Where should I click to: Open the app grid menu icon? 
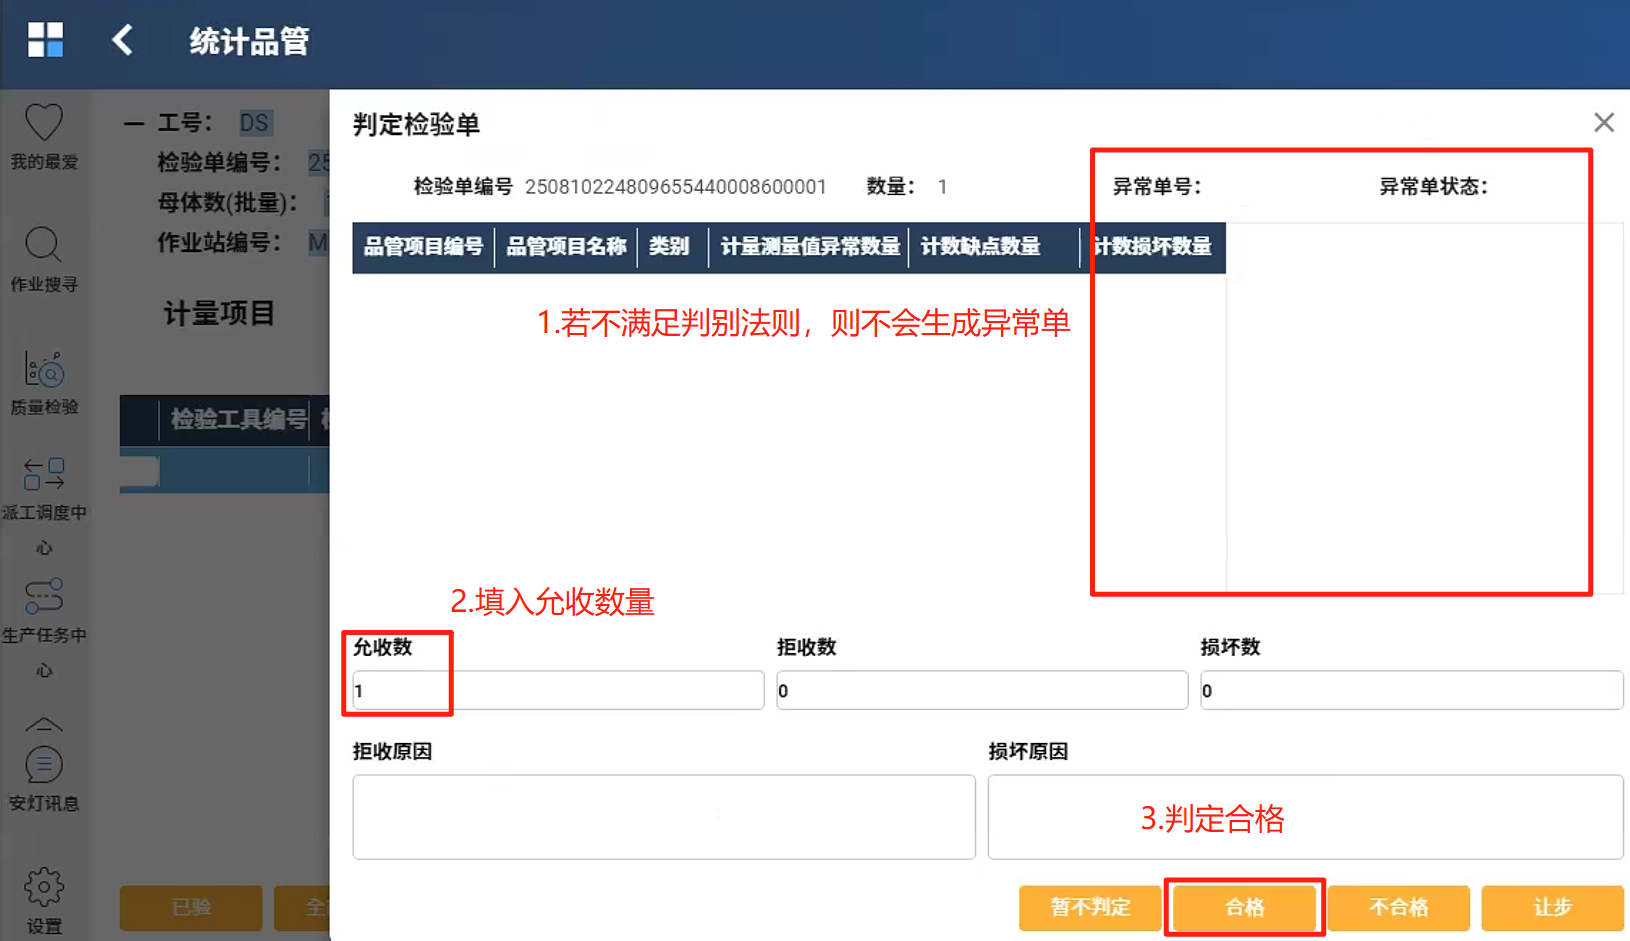45,40
